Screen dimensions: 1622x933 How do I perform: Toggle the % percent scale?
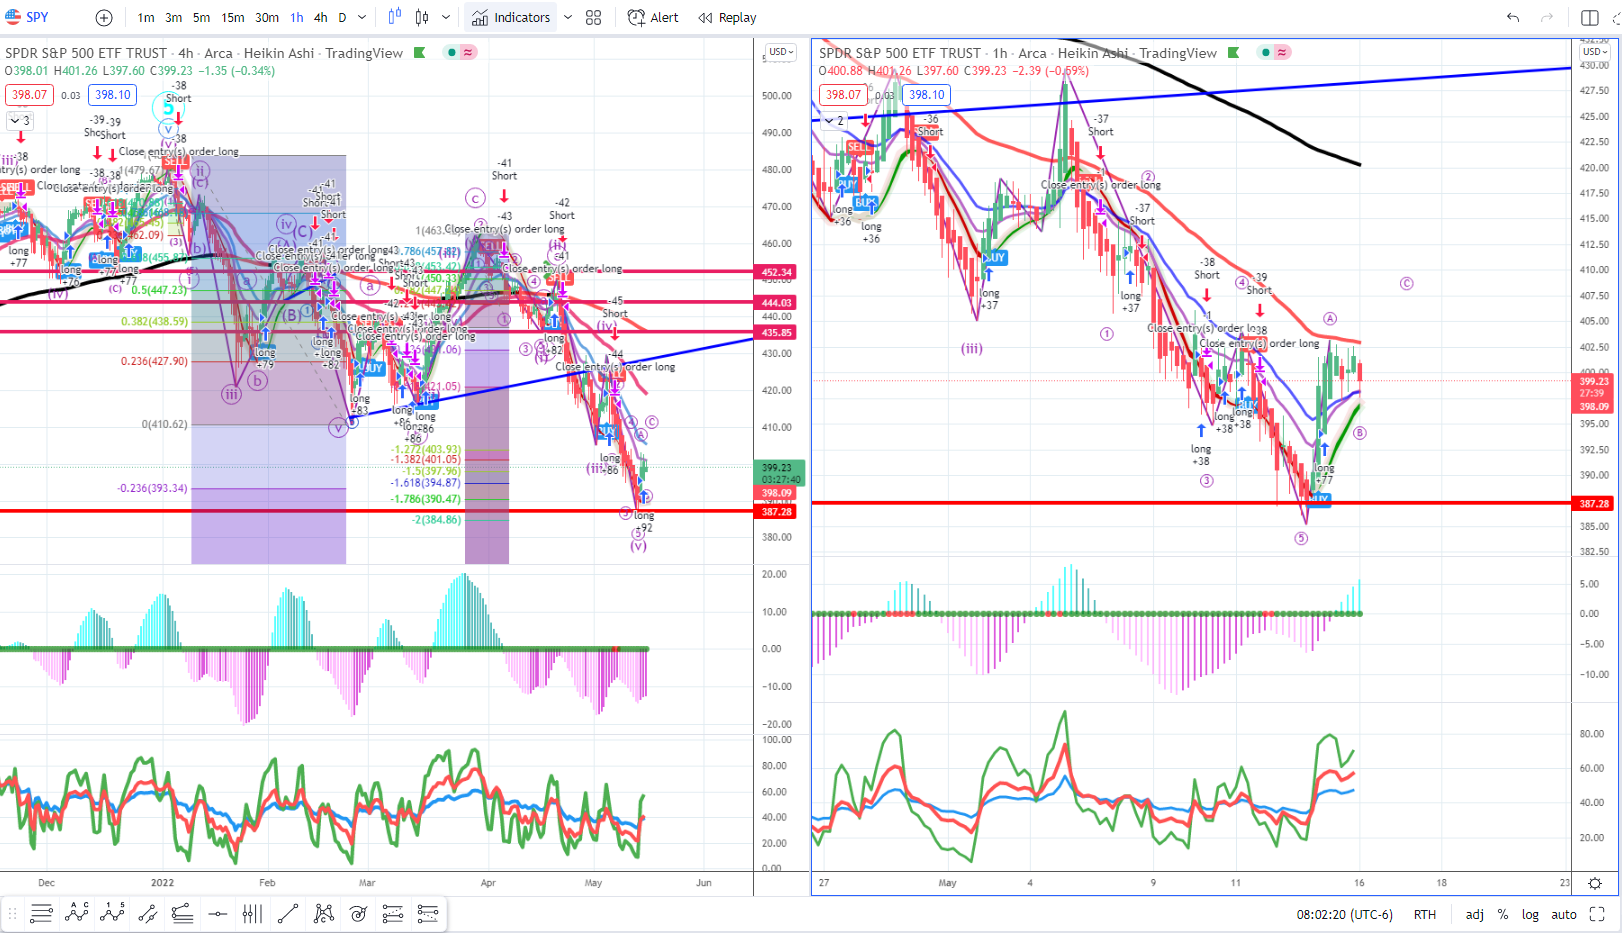(x=1503, y=914)
